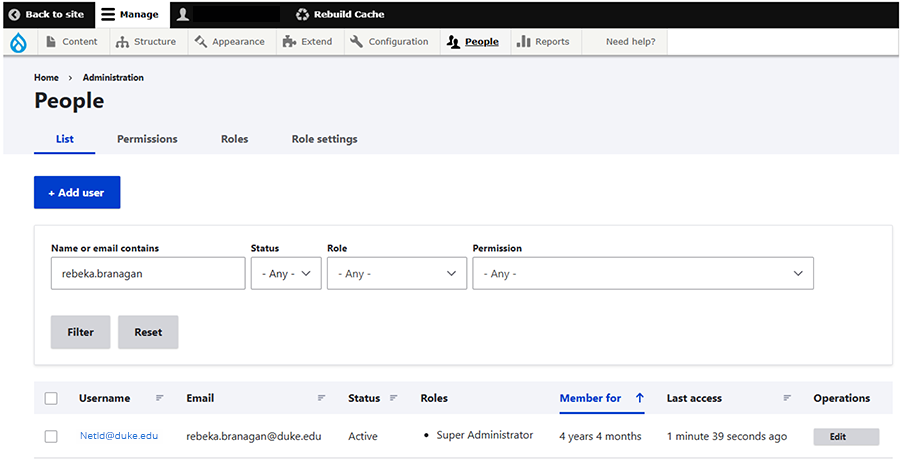The image size is (900, 469).
Task: Open the Structure admin menu
Action: pos(146,42)
